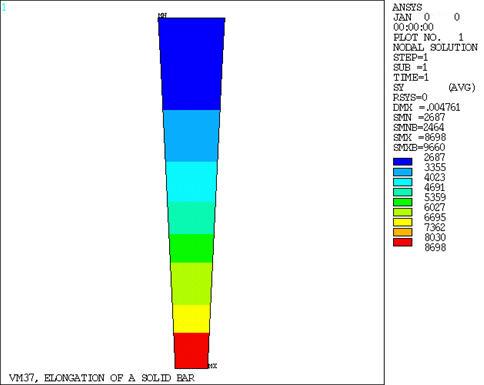The width and height of the screenshot is (484, 385).
Task: Click the green 5359 legend swatch
Action: coord(403,202)
